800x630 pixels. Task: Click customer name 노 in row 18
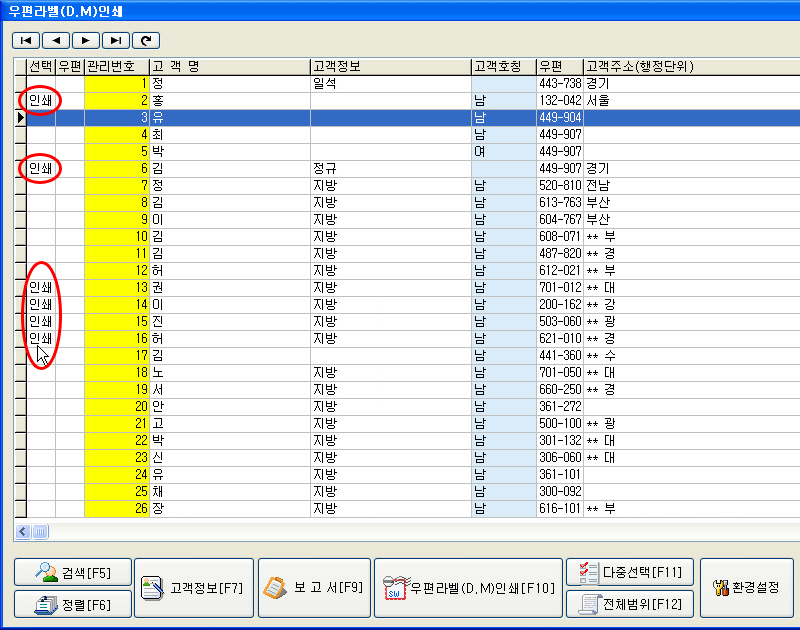[x=230, y=372]
